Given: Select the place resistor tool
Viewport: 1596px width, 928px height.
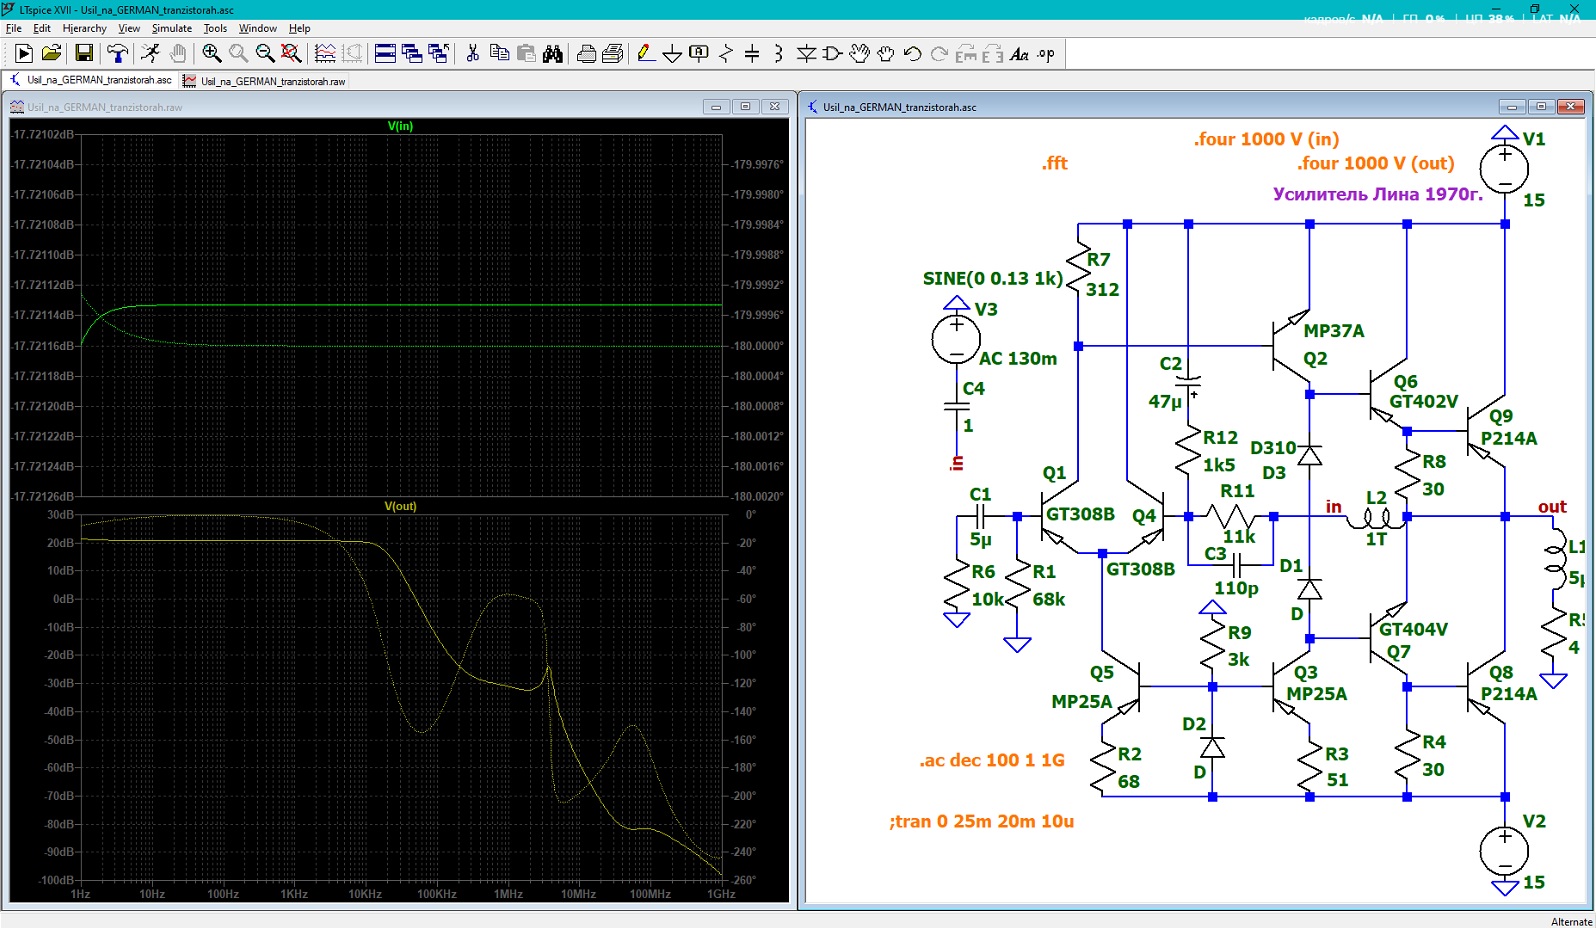Looking at the screenshot, I should 726,54.
